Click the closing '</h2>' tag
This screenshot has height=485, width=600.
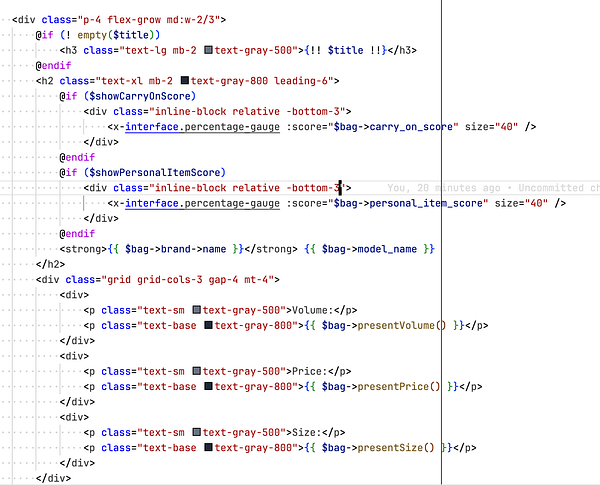[x=51, y=265]
